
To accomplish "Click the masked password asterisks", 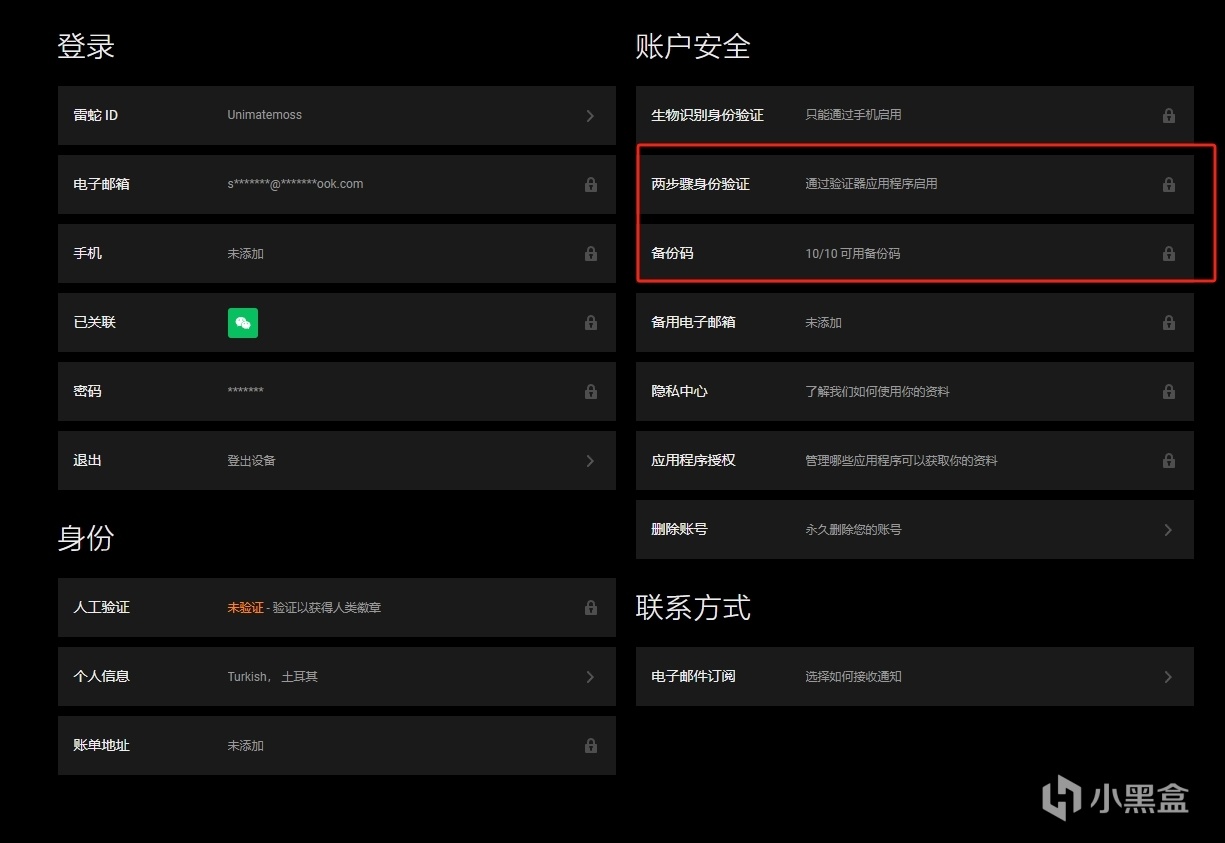I will coord(245,391).
